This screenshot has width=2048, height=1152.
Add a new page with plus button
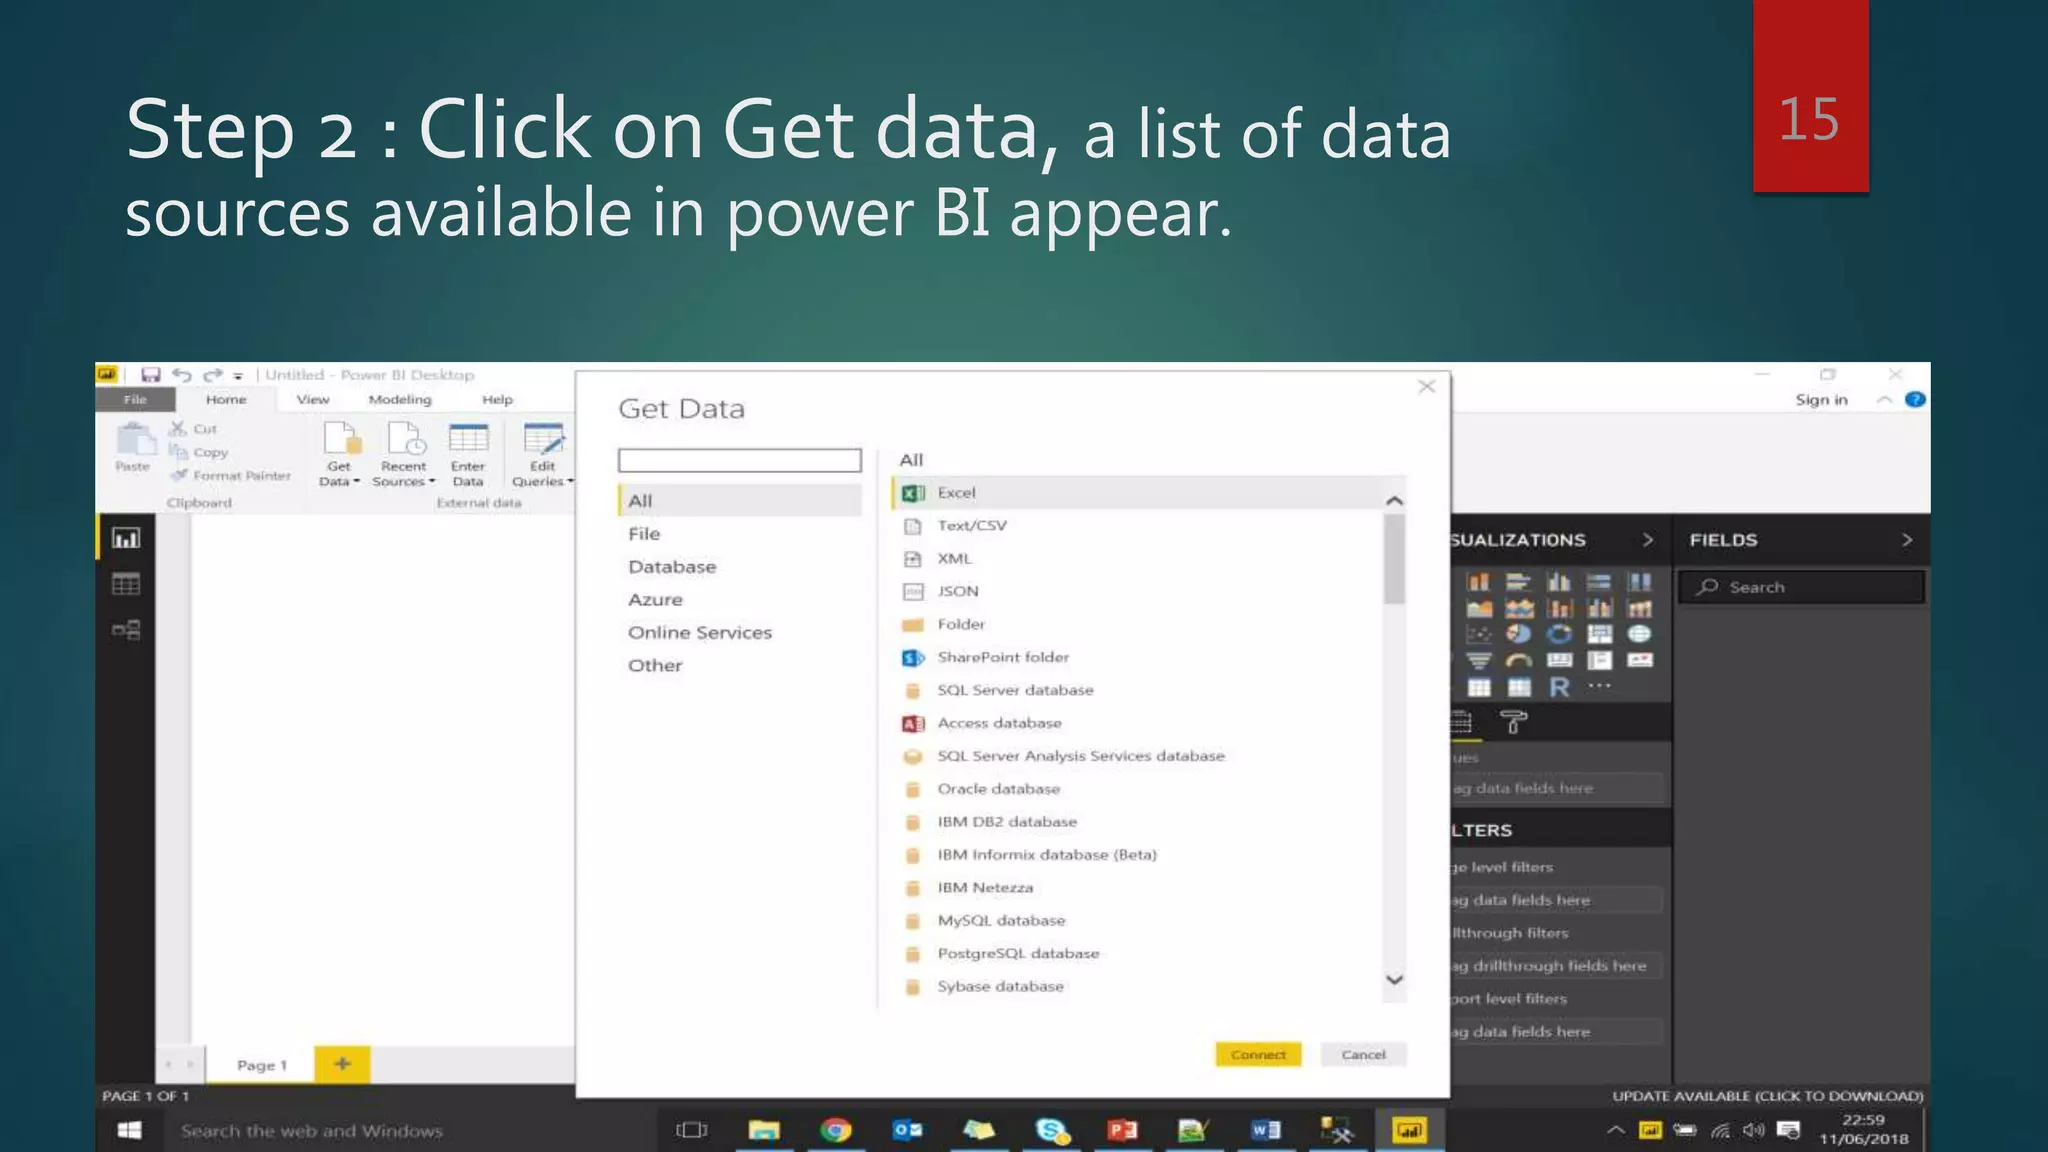pos(342,1064)
